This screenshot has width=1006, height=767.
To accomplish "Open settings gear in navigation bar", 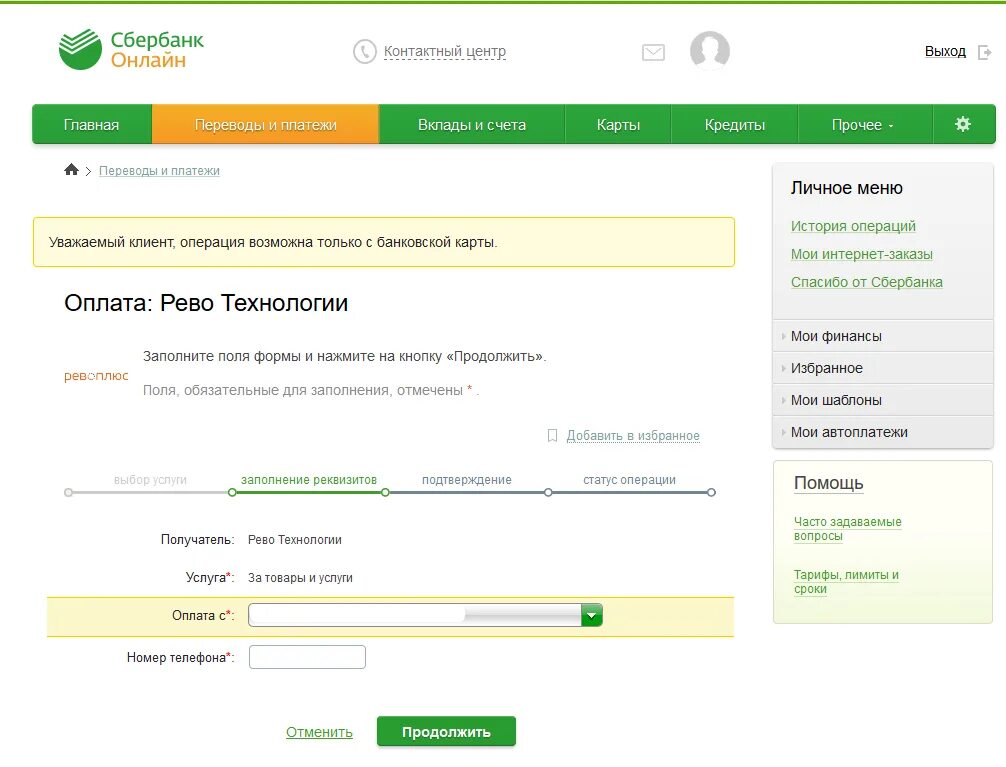I will point(963,124).
